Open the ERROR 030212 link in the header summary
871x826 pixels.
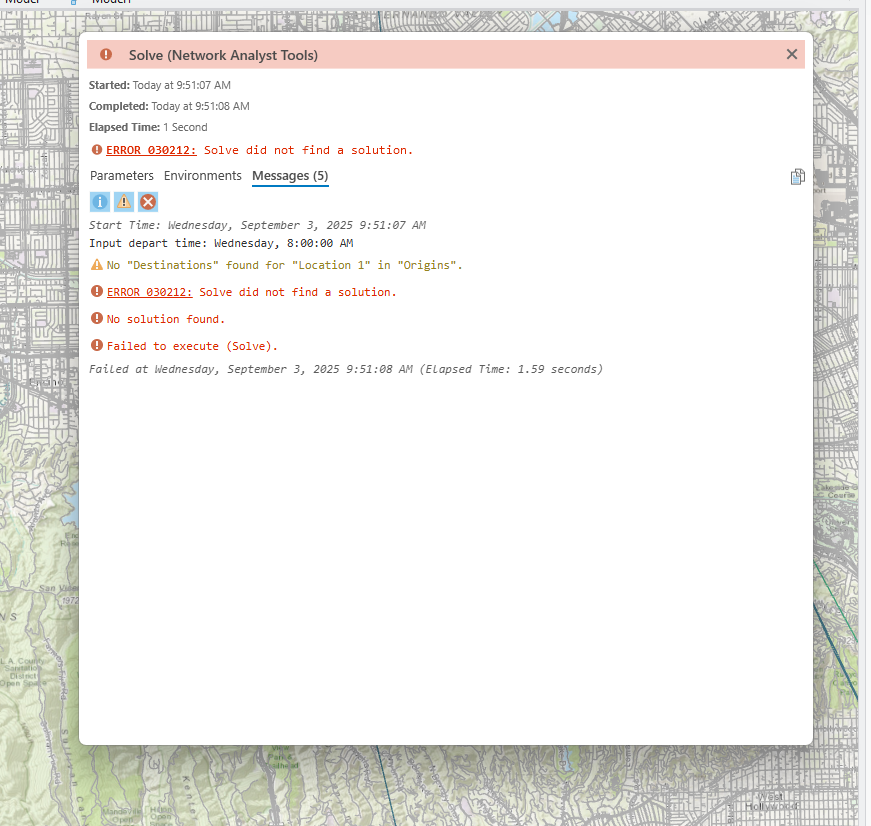click(x=151, y=150)
